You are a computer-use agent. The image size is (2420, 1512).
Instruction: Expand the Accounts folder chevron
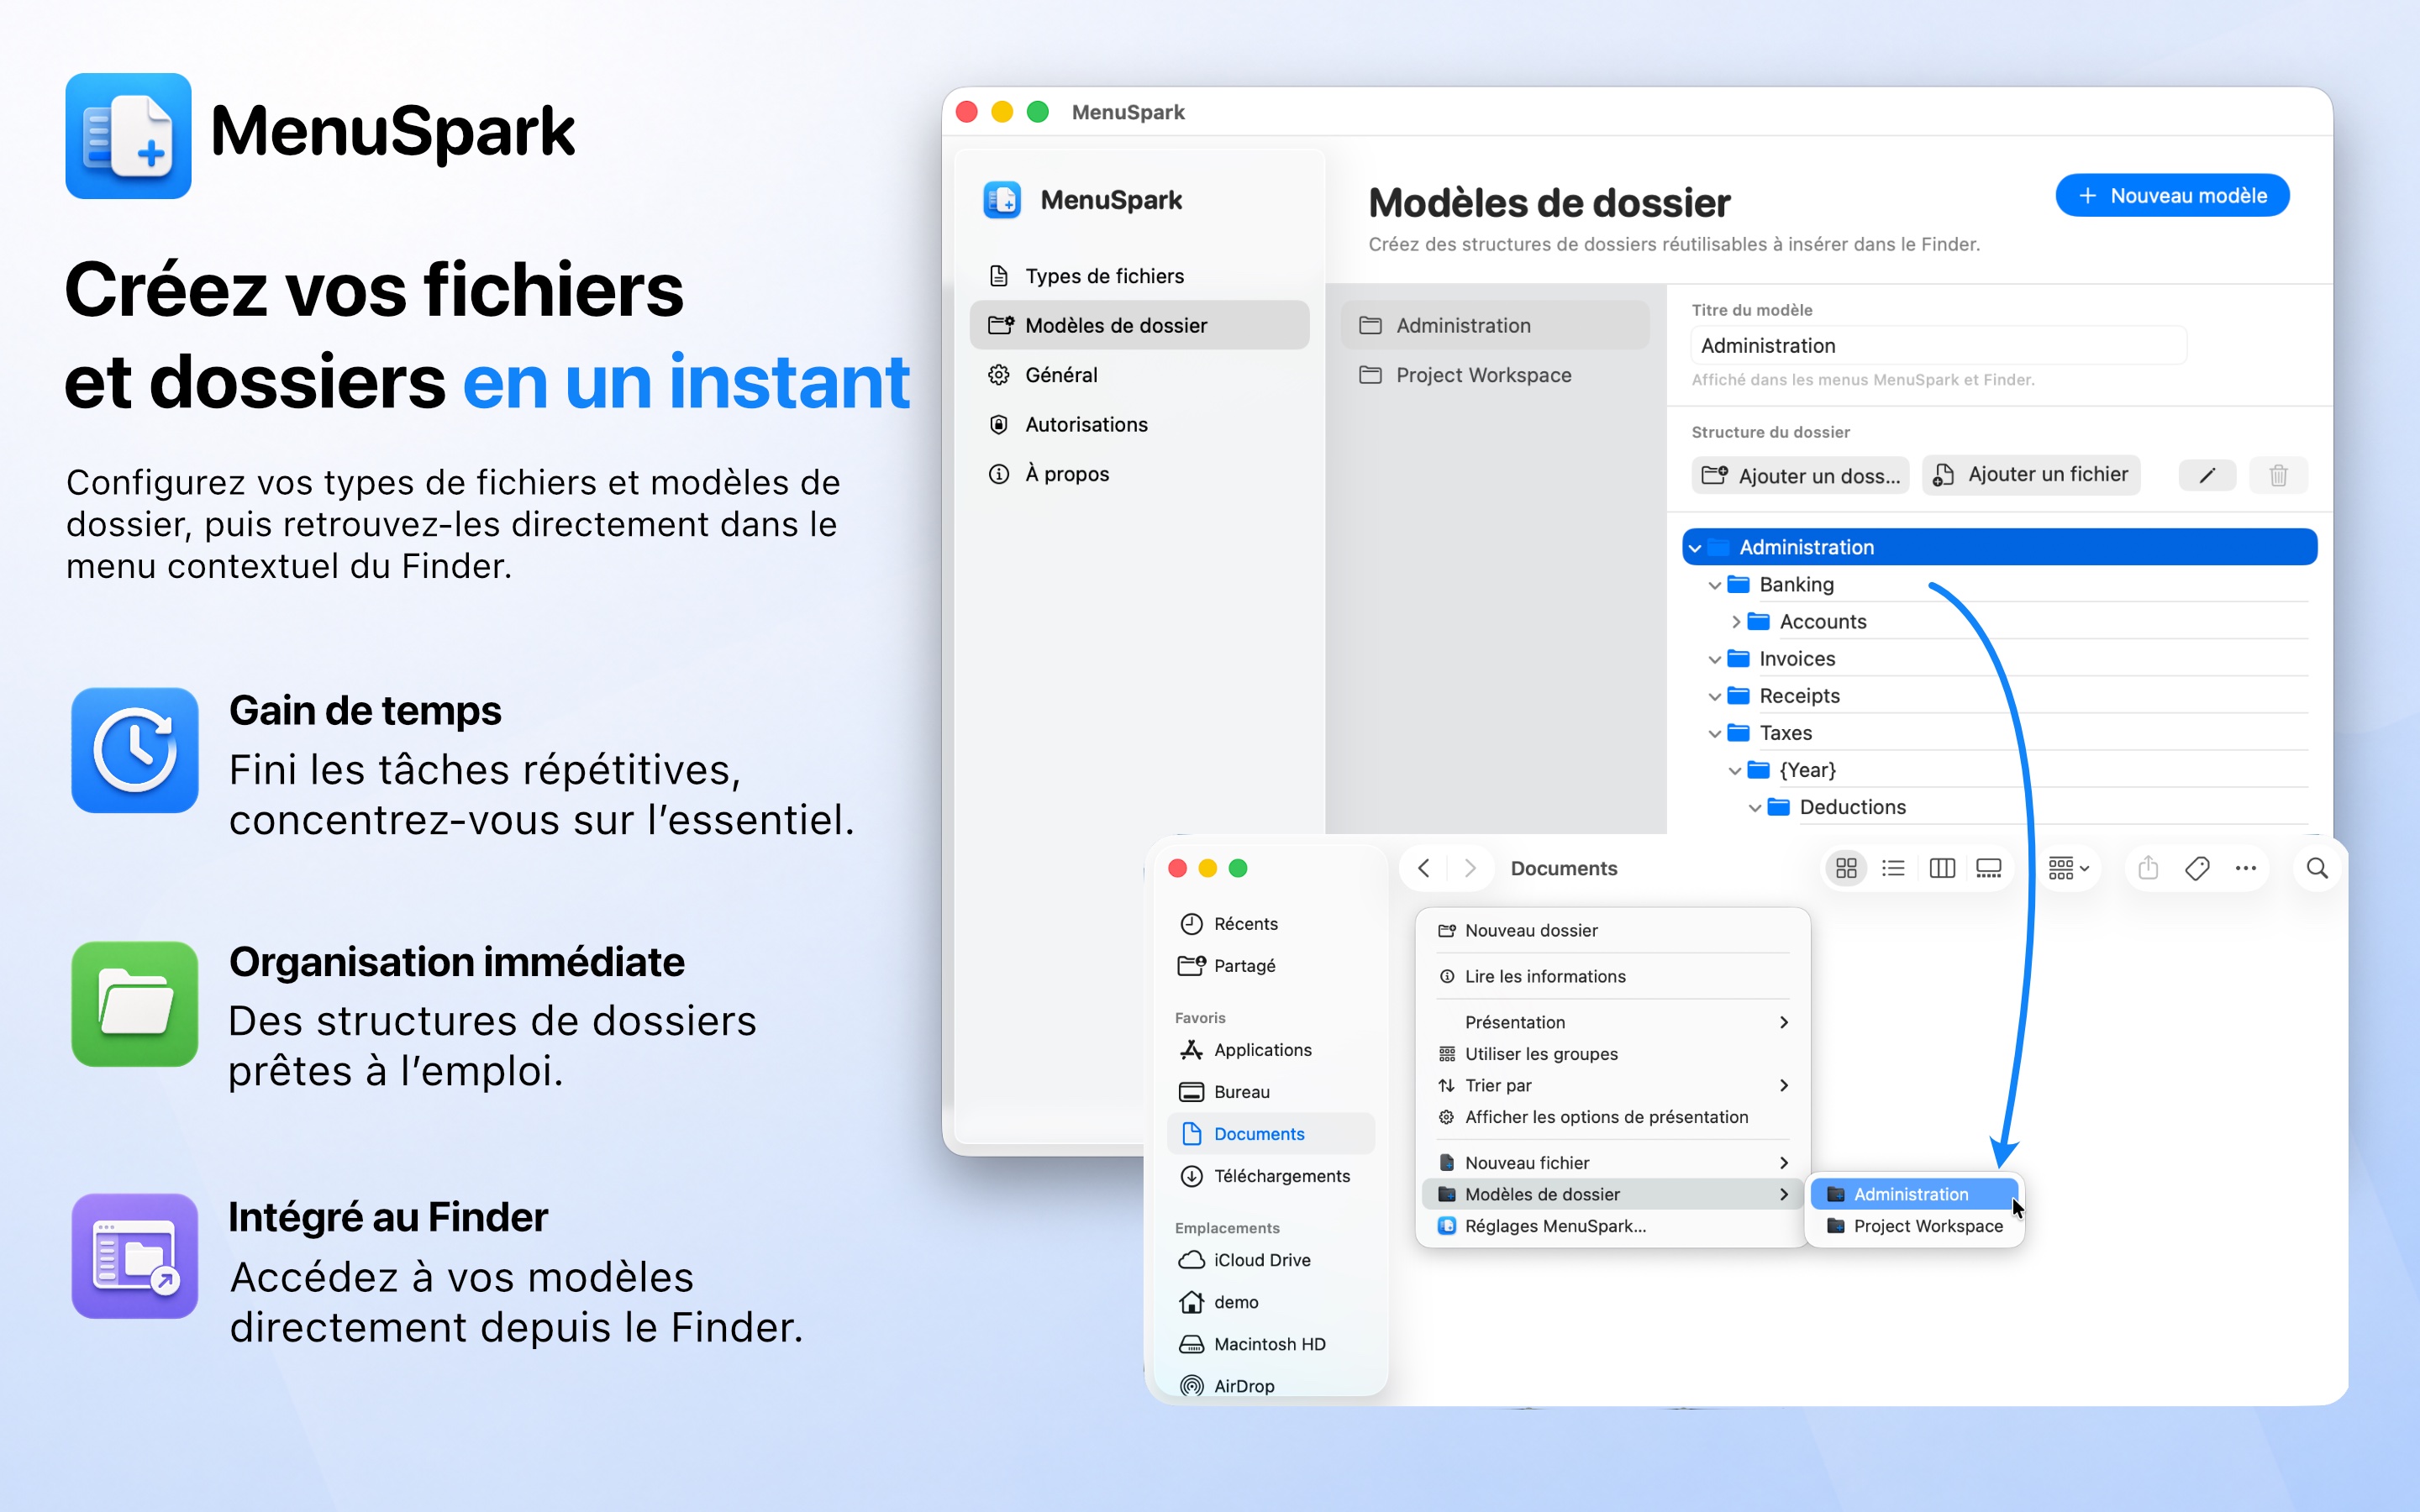pyautogui.click(x=1736, y=622)
